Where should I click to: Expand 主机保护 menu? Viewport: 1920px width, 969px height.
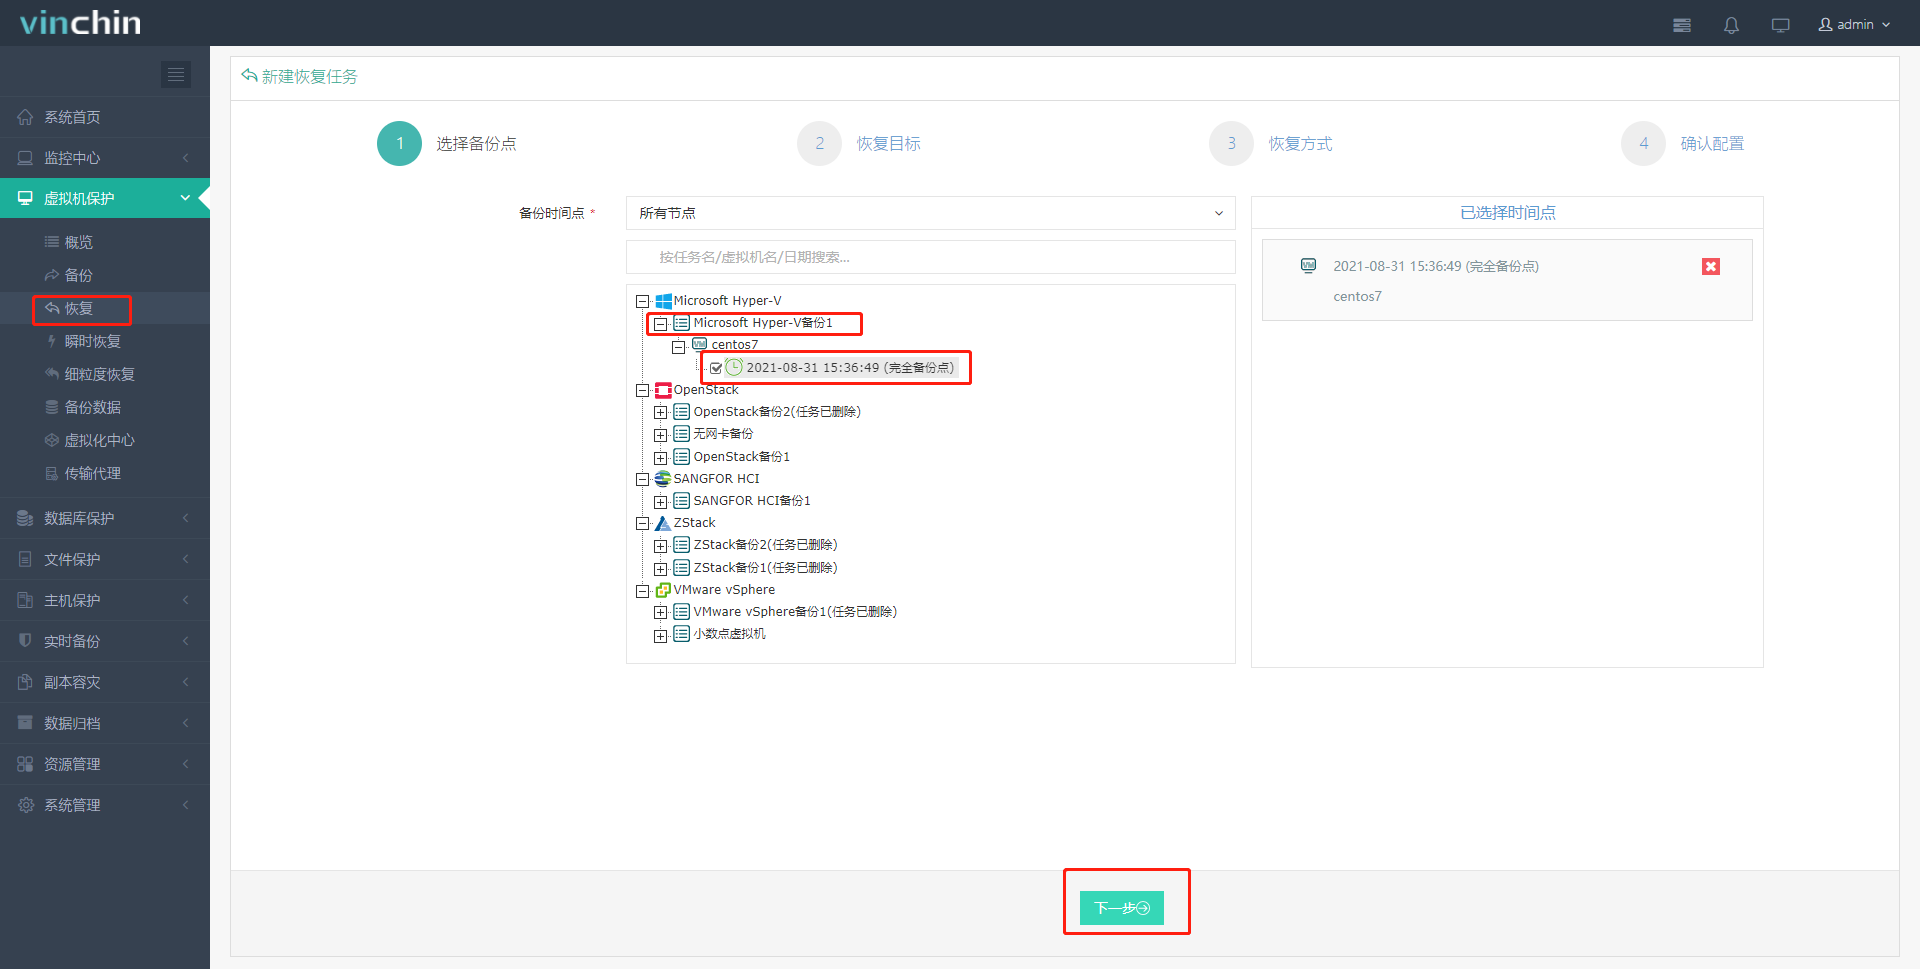[105, 600]
